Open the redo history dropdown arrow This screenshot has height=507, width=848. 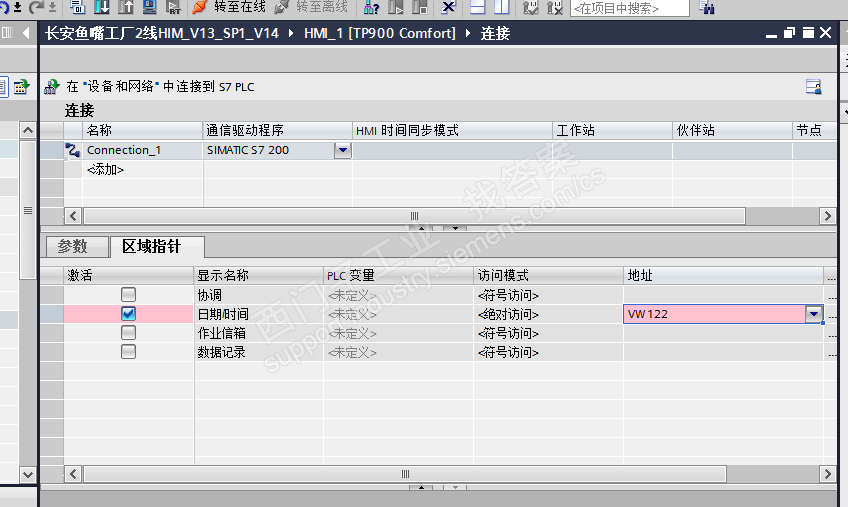(x=52, y=7)
